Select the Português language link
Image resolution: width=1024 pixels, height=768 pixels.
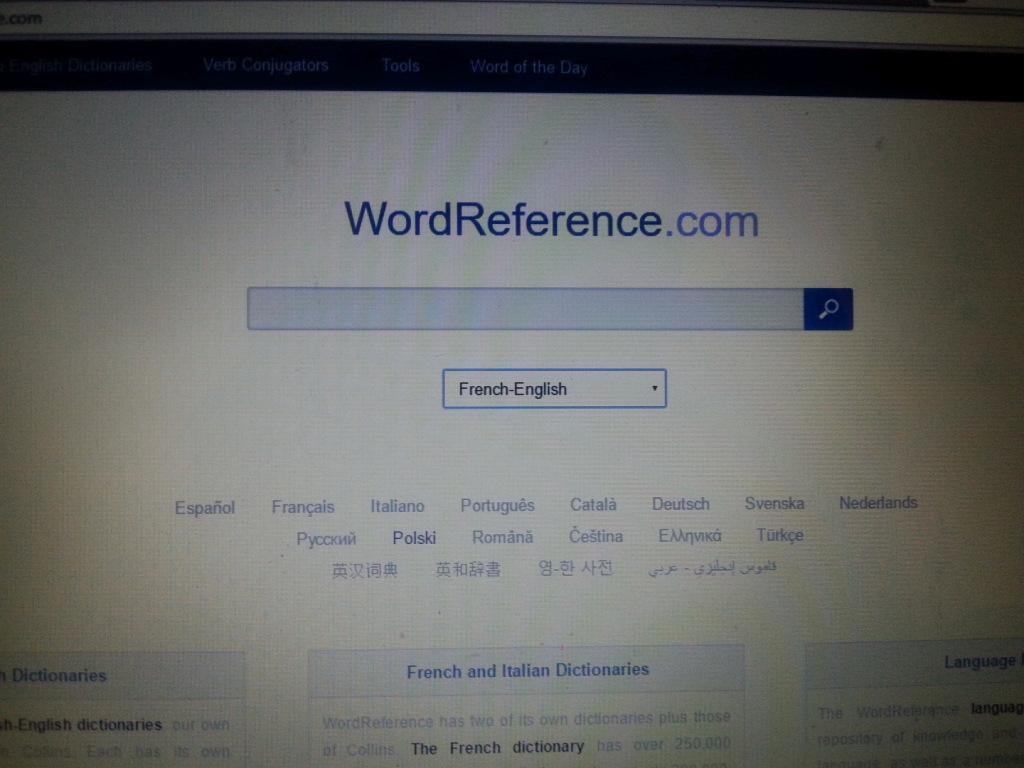pos(497,505)
